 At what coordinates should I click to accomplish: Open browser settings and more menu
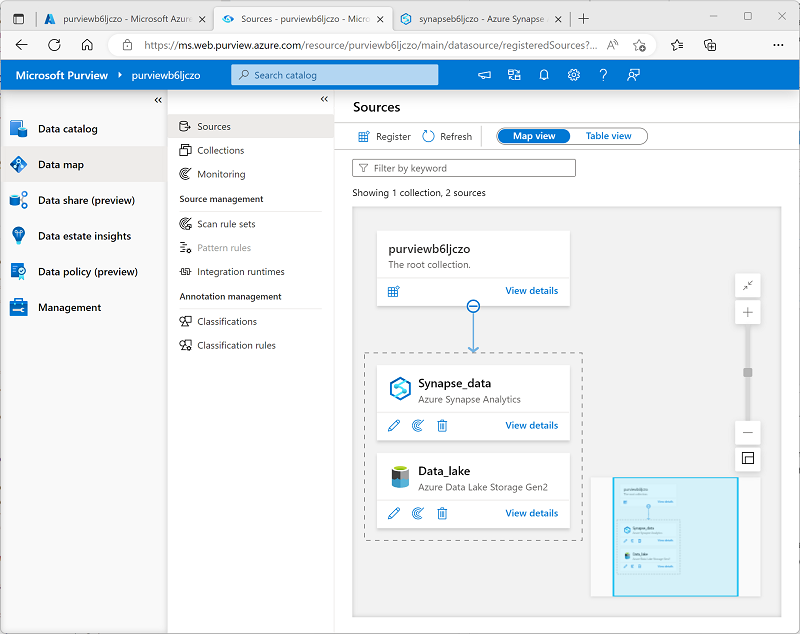coord(778,45)
